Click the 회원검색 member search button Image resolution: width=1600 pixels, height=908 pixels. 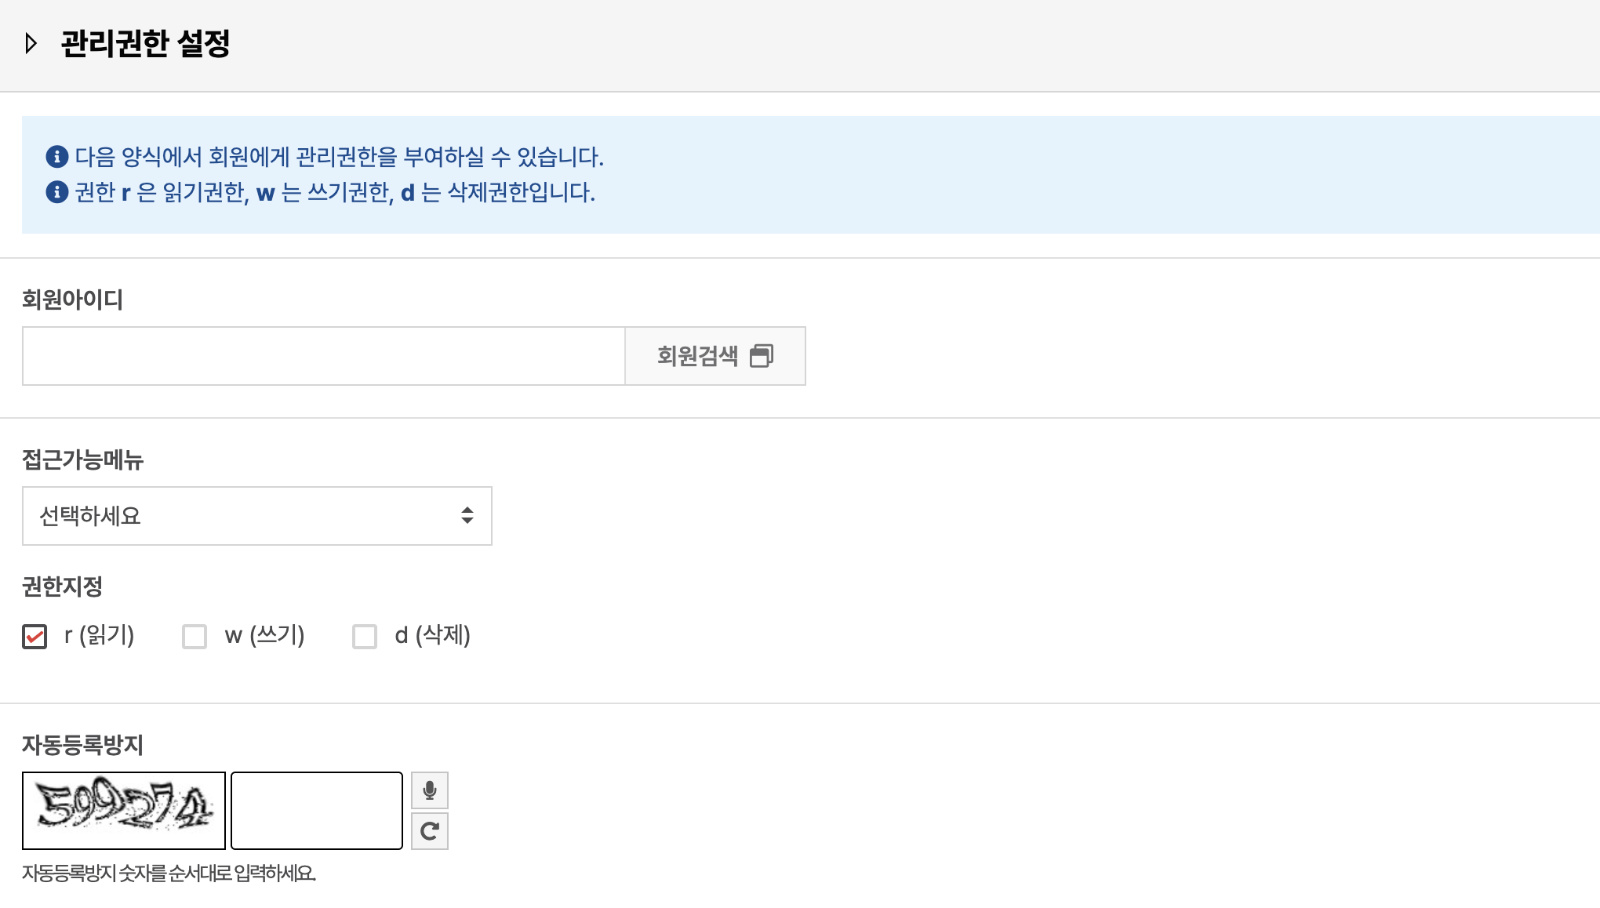click(715, 356)
